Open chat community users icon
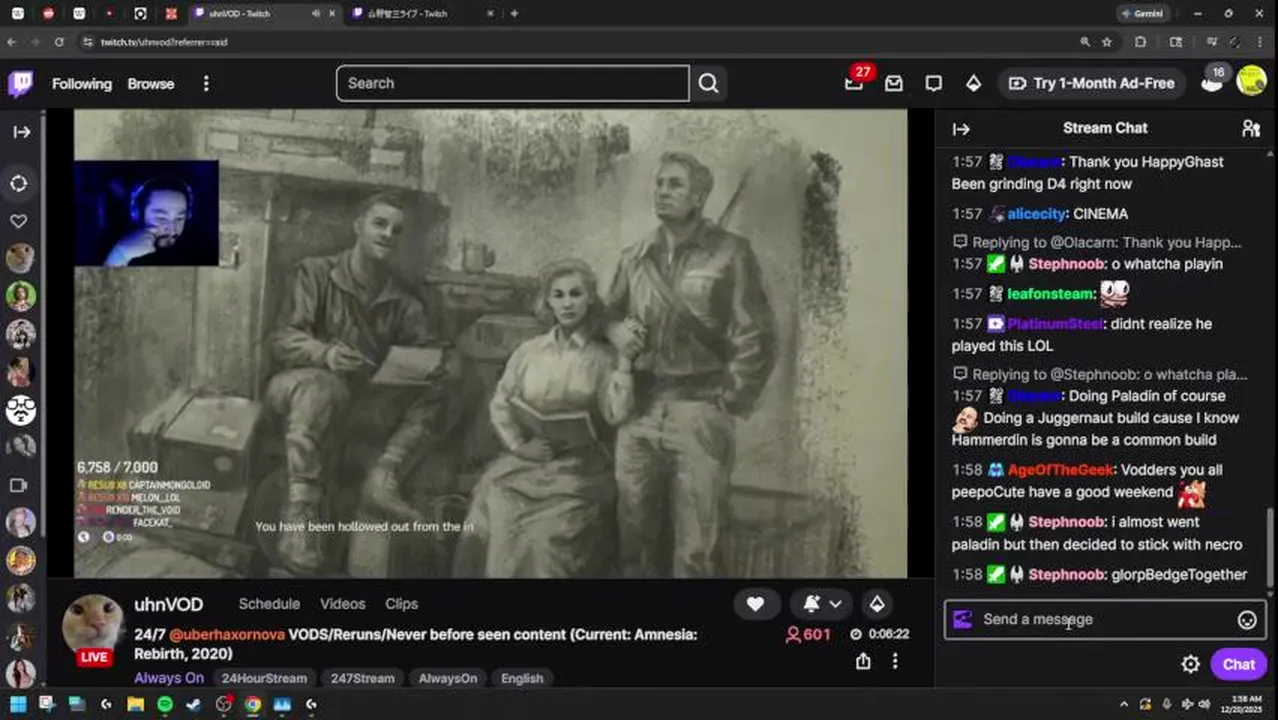1278x720 pixels. point(1250,128)
